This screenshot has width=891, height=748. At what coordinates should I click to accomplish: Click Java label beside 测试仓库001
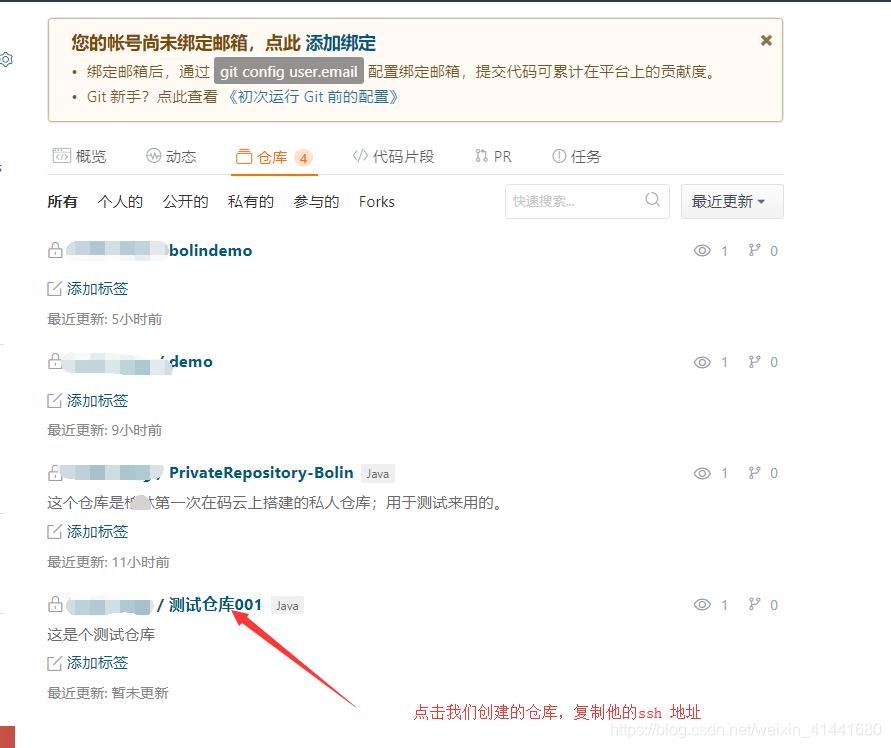pyautogui.click(x=288, y=606)
